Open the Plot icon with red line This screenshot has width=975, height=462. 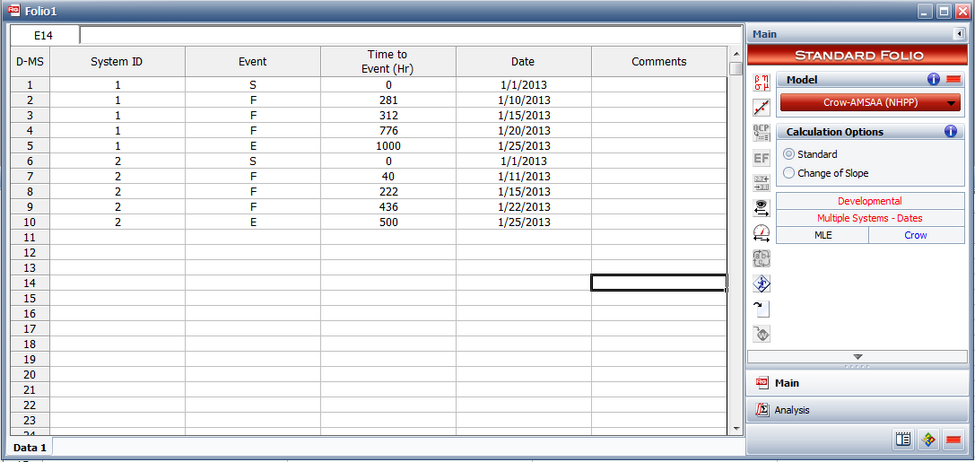[x=761, y=108]
